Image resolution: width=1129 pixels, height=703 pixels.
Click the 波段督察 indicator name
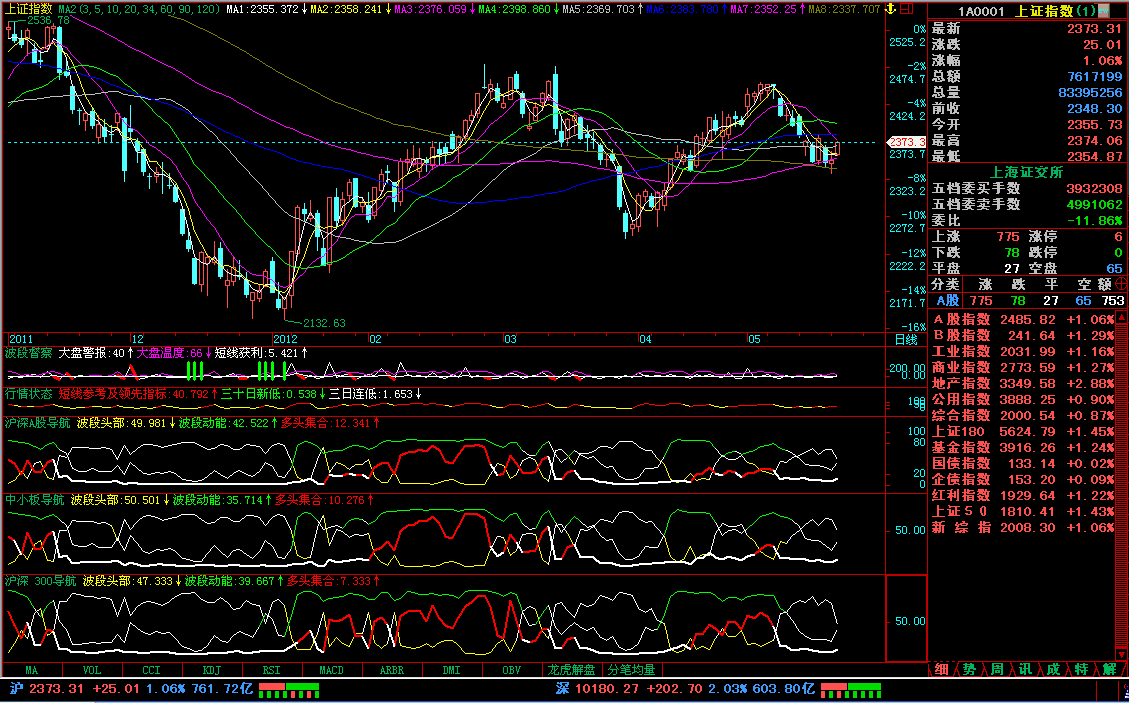click(29, 353)
